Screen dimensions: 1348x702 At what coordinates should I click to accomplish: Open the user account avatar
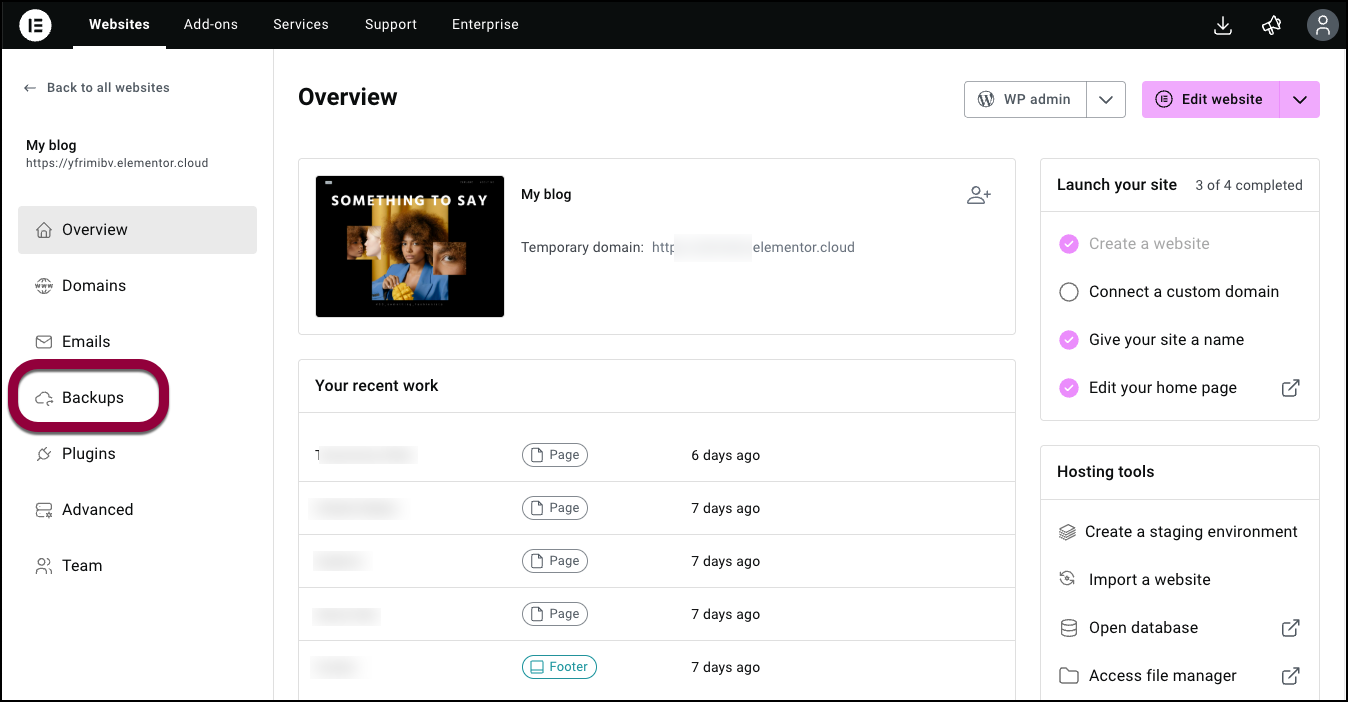click(x=1322, y=25)
